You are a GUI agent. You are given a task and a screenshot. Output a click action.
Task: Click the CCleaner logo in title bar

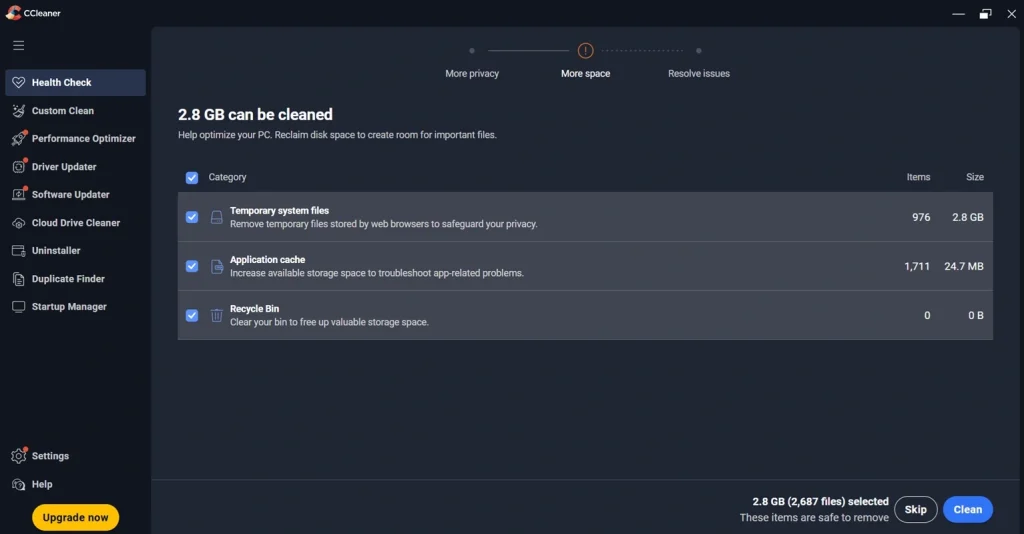point(13,12)
